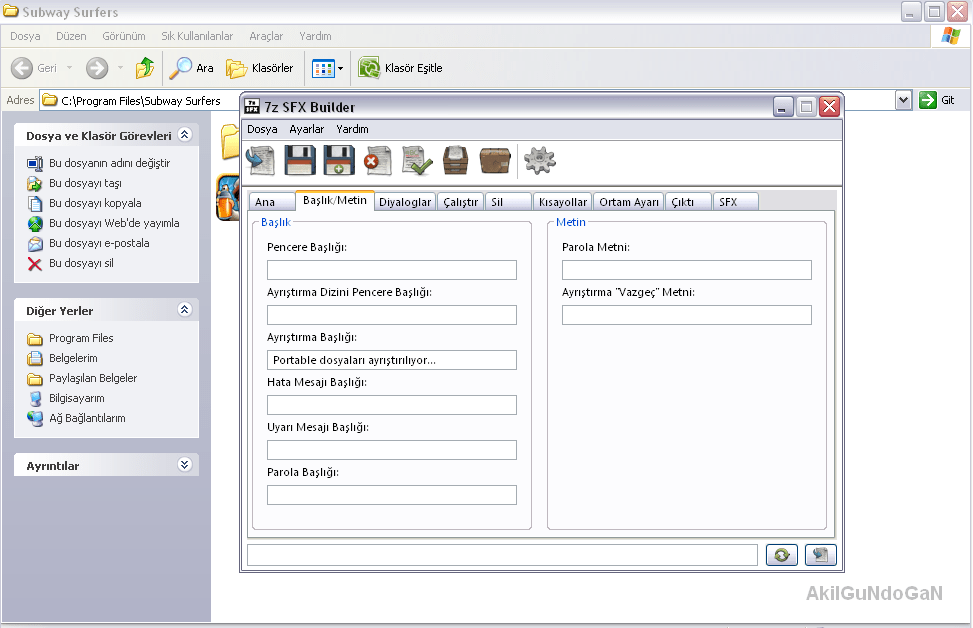Click the file drawer archive icon
The width and height of the screenshot is (973, 628).
(x=456, y=160)
